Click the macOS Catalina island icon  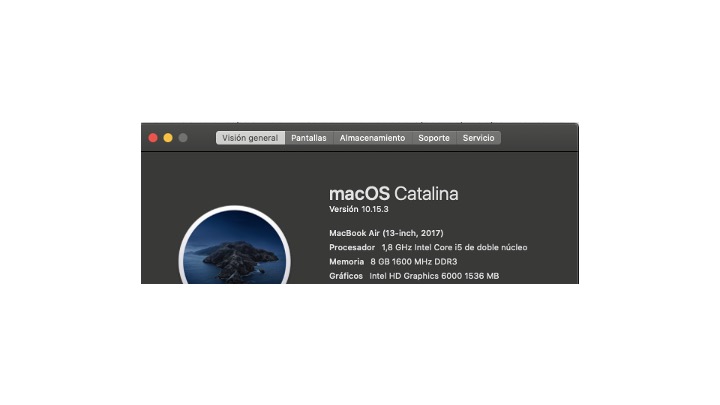coord(234,246)
